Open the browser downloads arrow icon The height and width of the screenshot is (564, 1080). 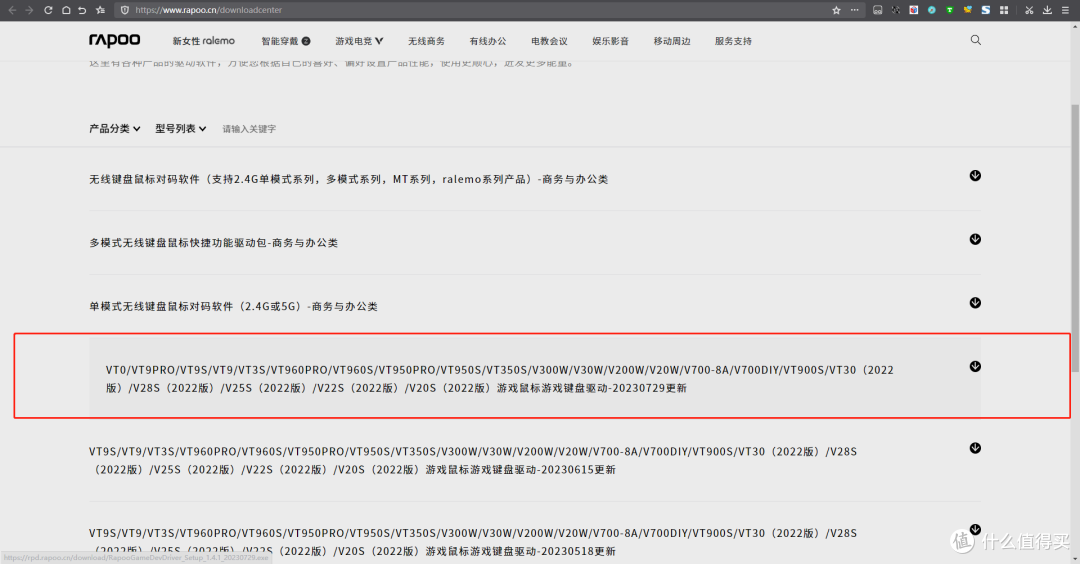click(x=1047, y=10)
